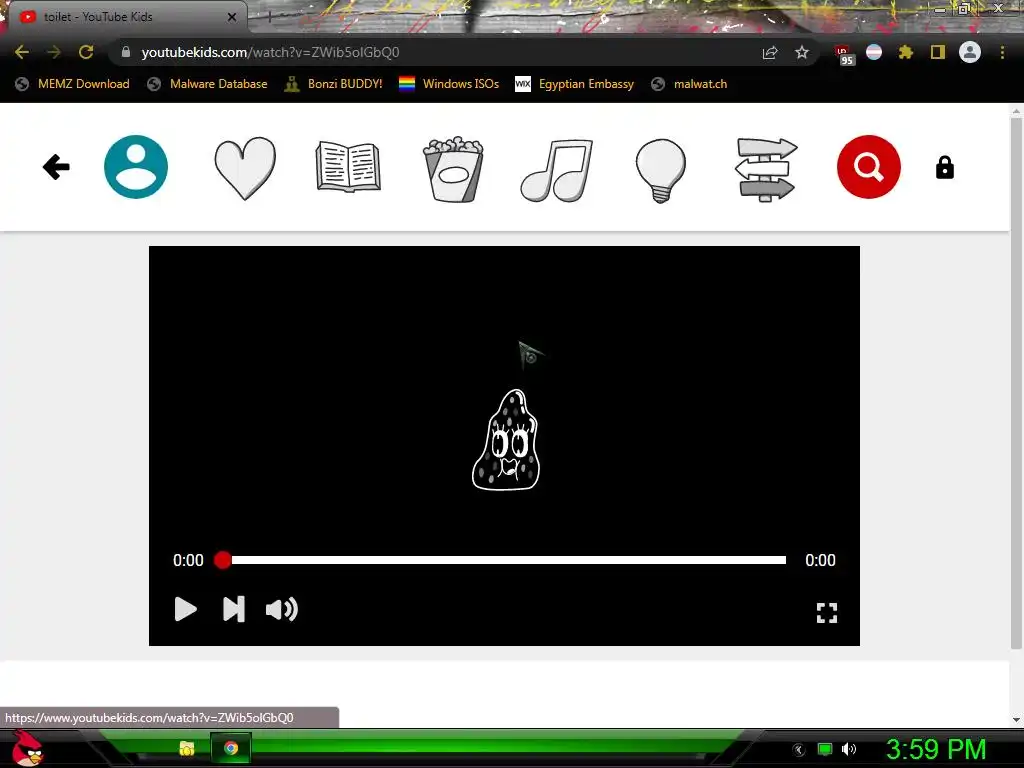This screenshot has height=768, width=1024.
Task: Open File Explorer in taskbar
Action: click(187, 748)
